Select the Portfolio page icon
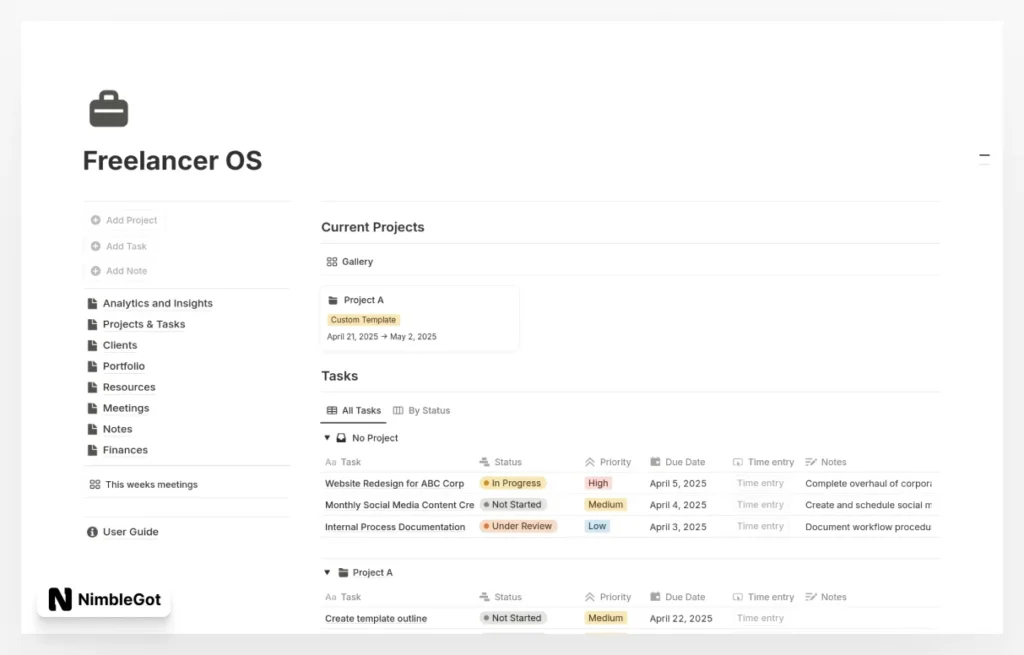Viewport: 1024px width, 655px height. click(92, 366)
